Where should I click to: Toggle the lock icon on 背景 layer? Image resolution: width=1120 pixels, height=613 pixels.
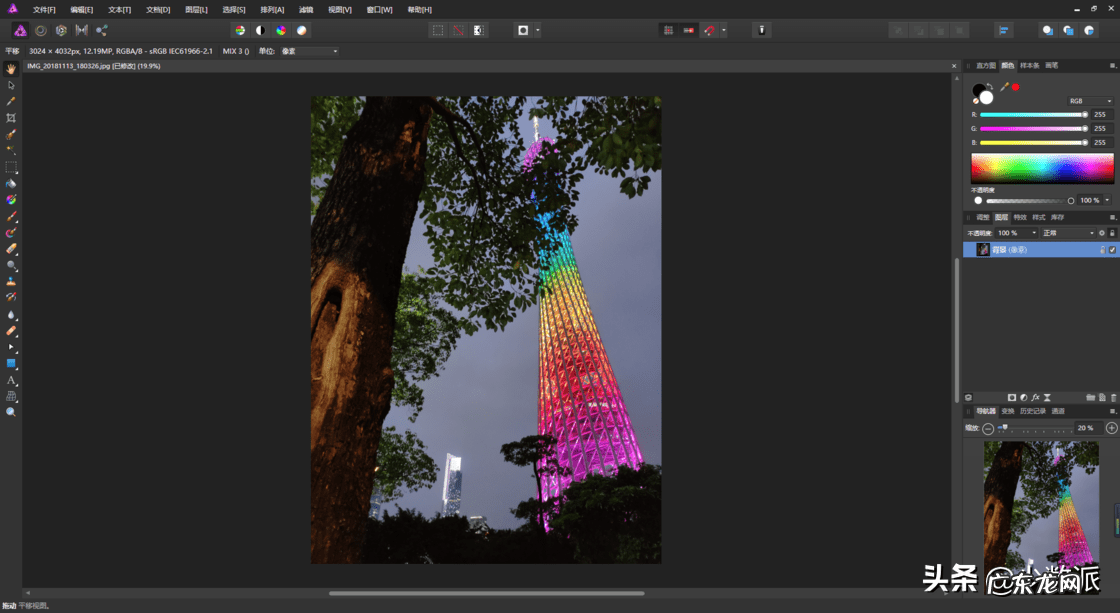pos(1102,249)
